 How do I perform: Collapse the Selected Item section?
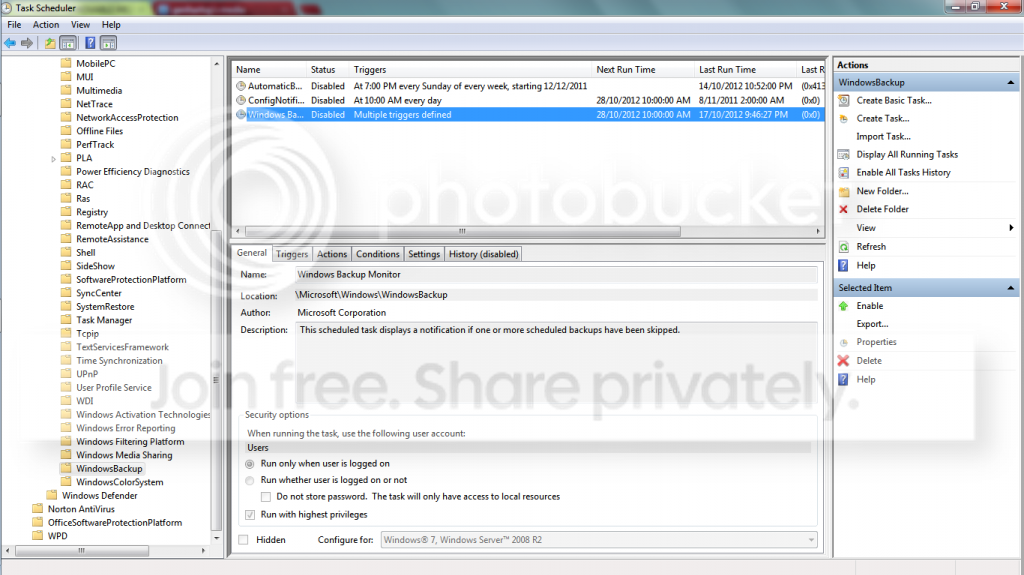click(1010, 288)
